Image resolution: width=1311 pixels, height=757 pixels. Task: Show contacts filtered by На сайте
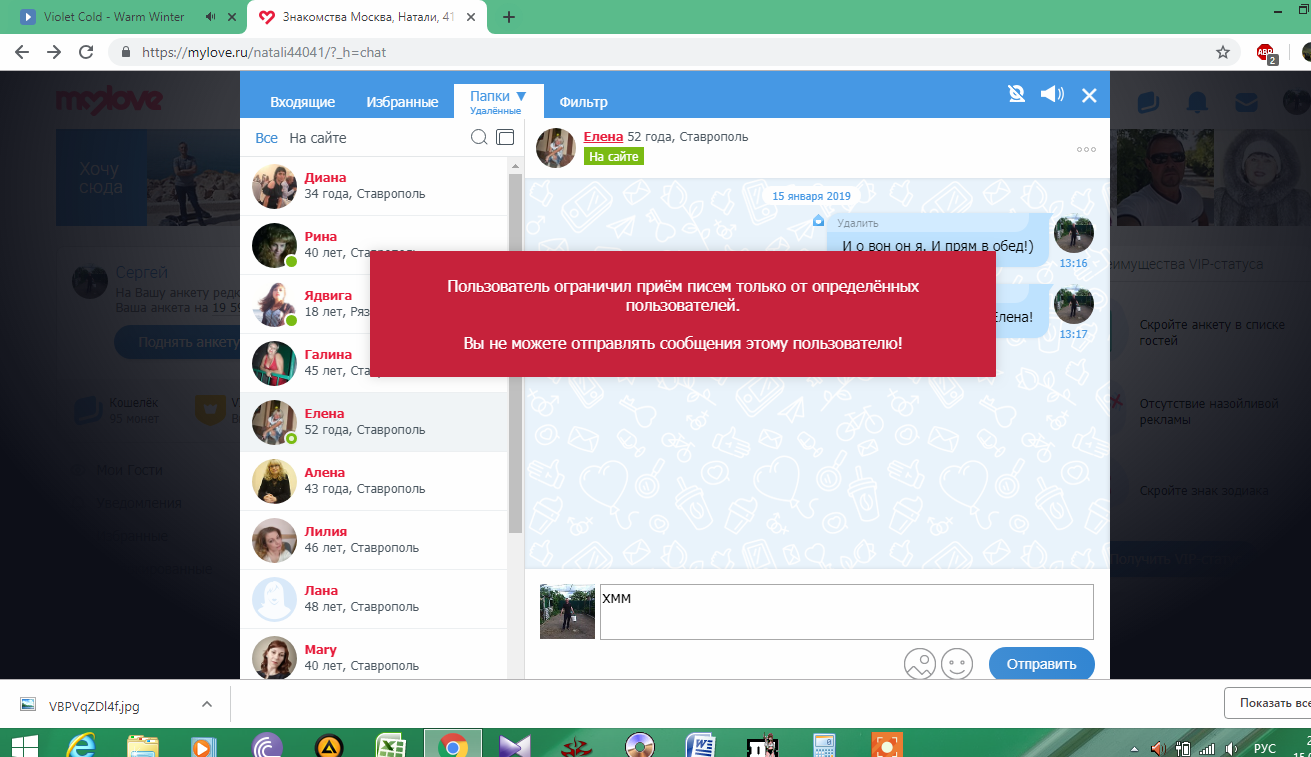(x=317, y=138)
